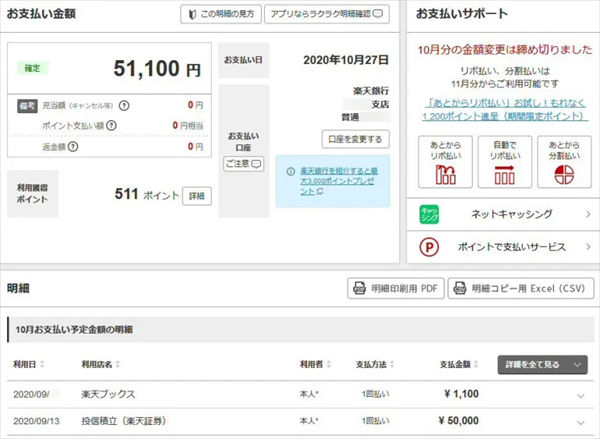Viewport: 600px width, 439px height.
Task: Click 口座を変更する button
Action: 355,139
